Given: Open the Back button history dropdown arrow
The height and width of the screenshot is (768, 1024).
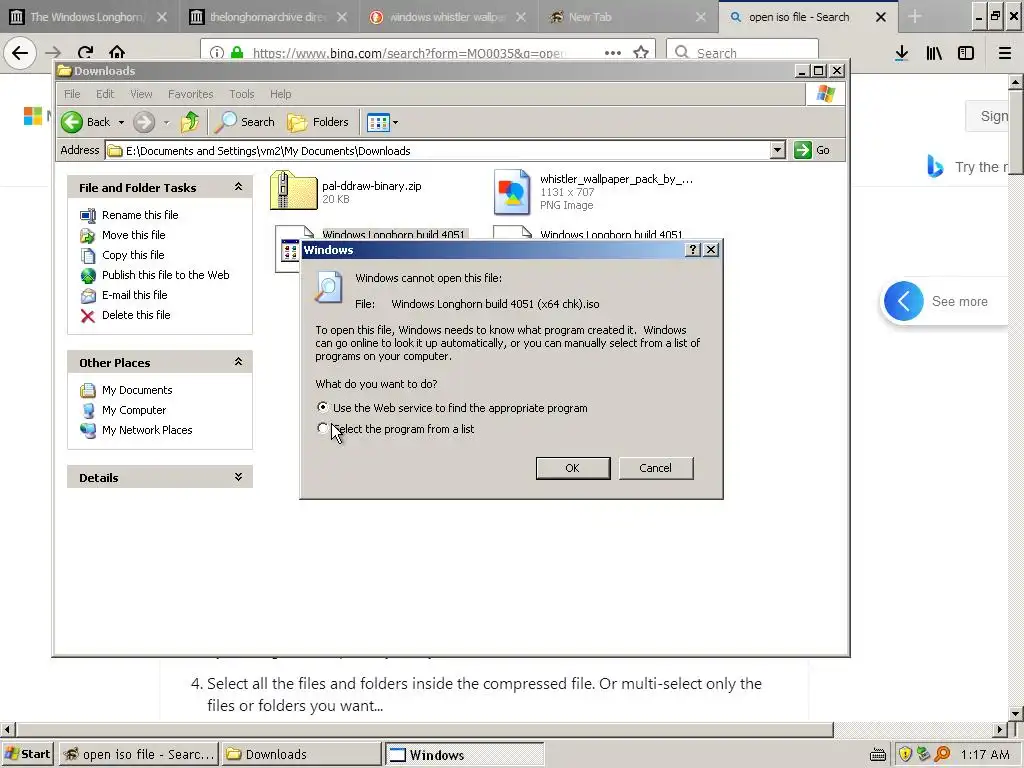Looking at the screenshot, I should point(121,123).
